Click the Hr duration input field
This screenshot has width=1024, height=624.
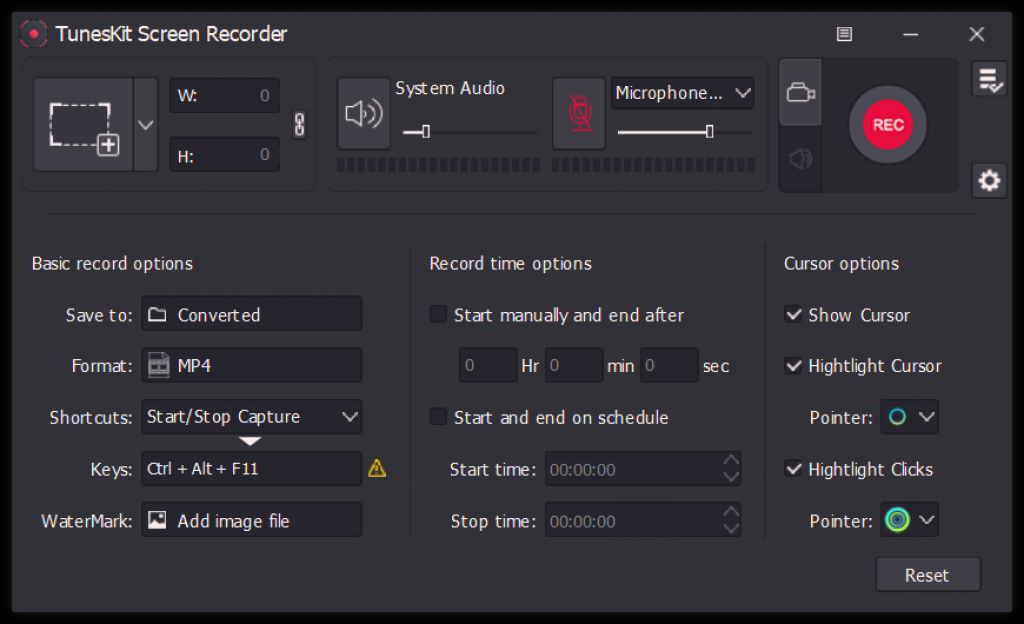pyautogui.click(x=488, y=366)
